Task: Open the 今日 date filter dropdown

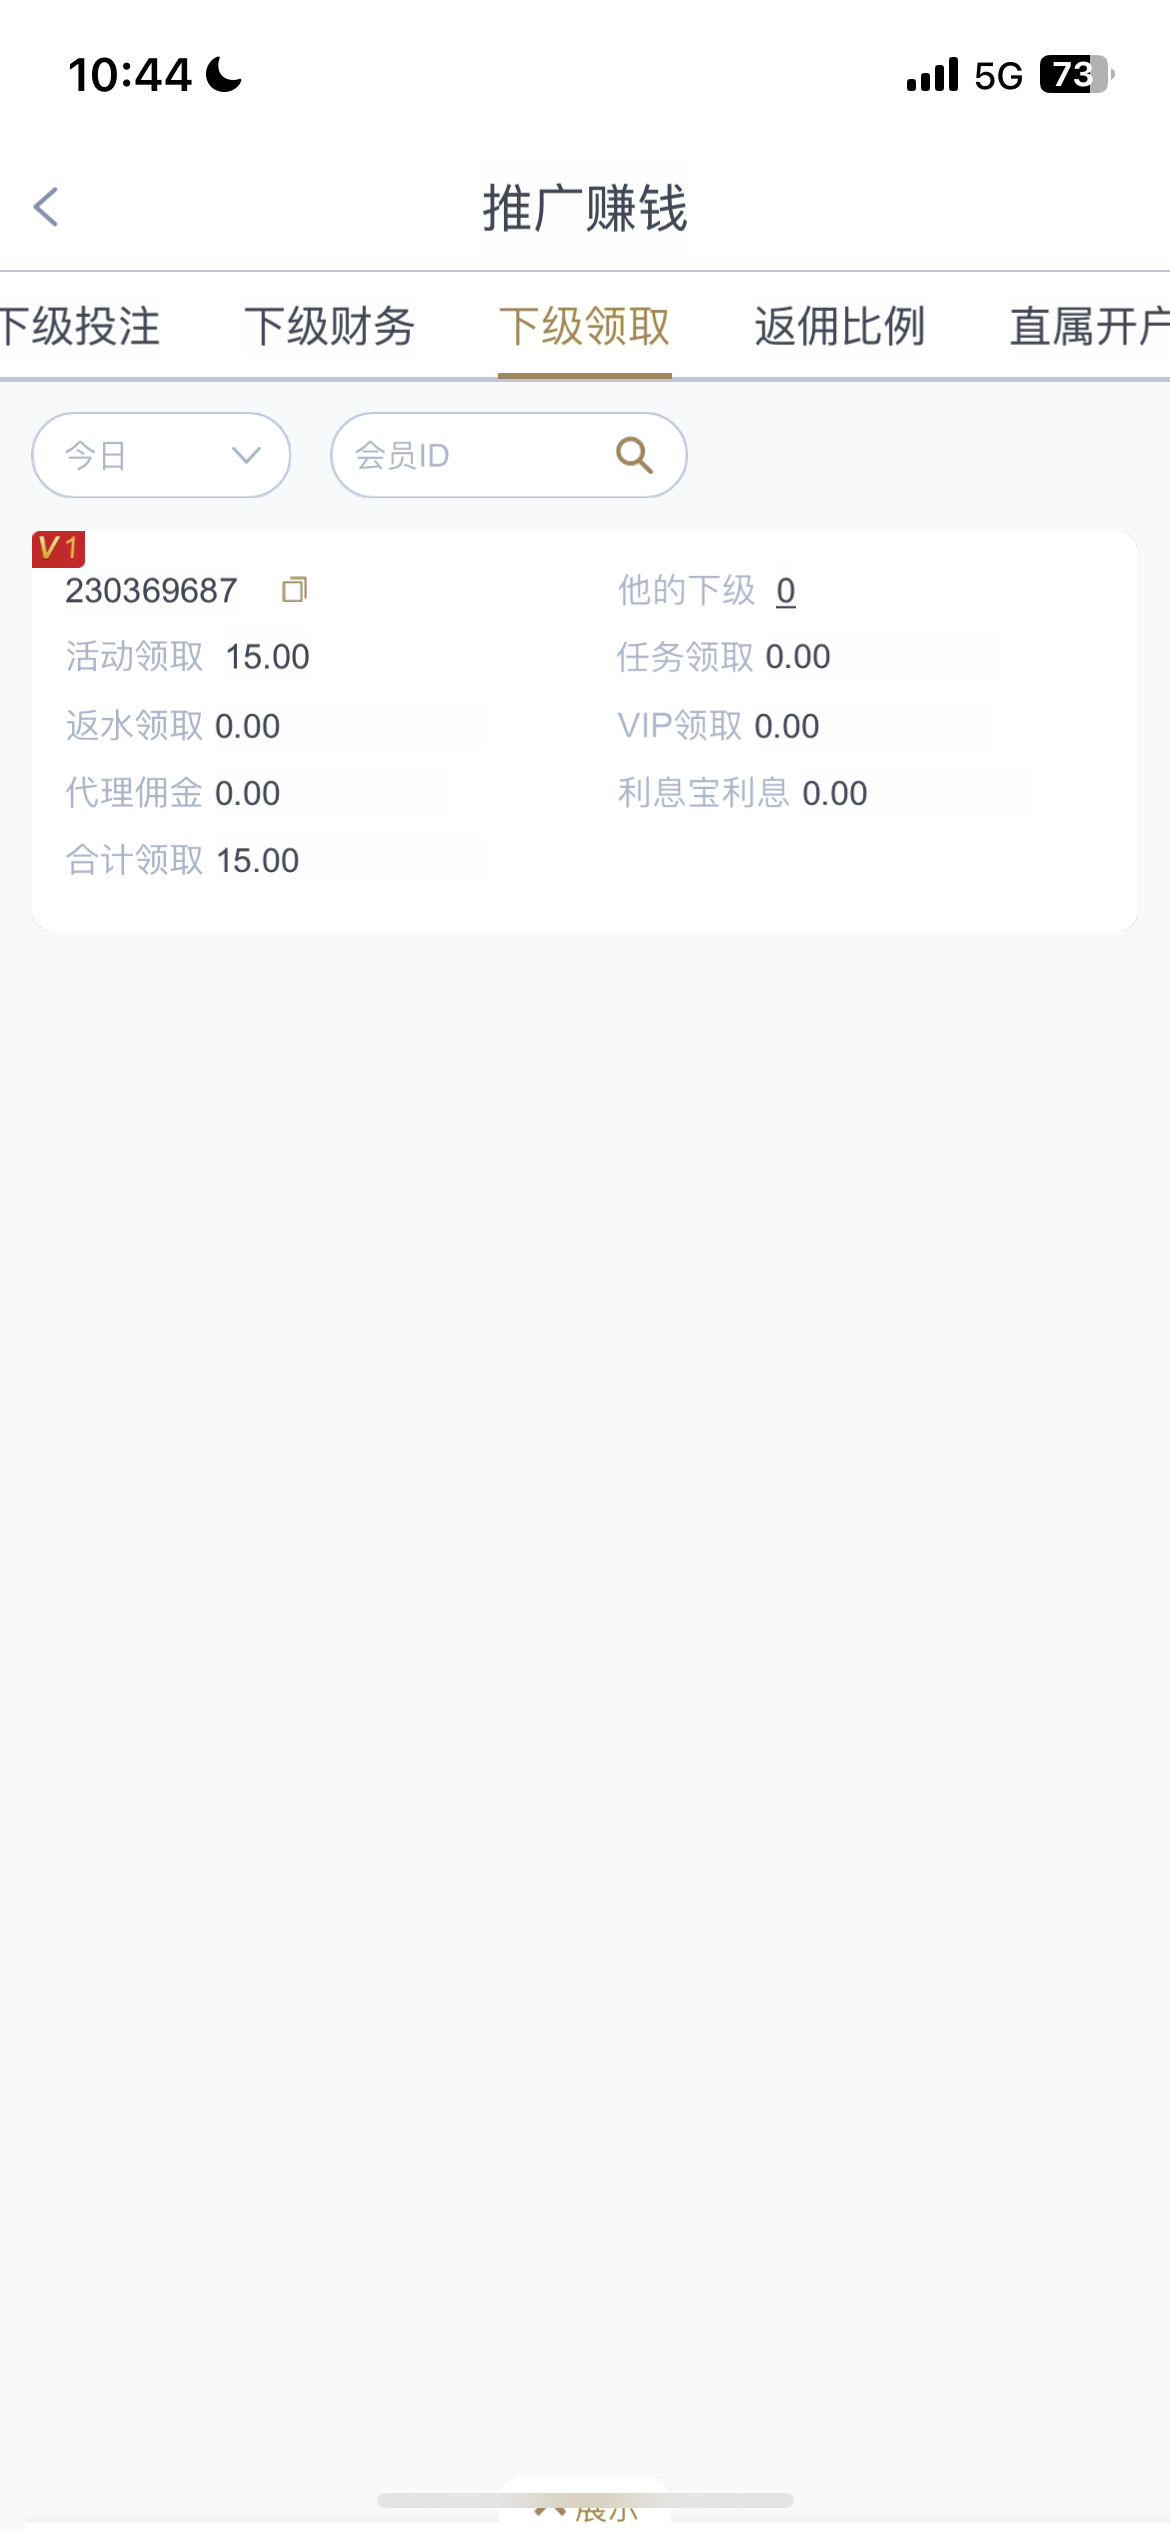Action: [x=161, y=455]
